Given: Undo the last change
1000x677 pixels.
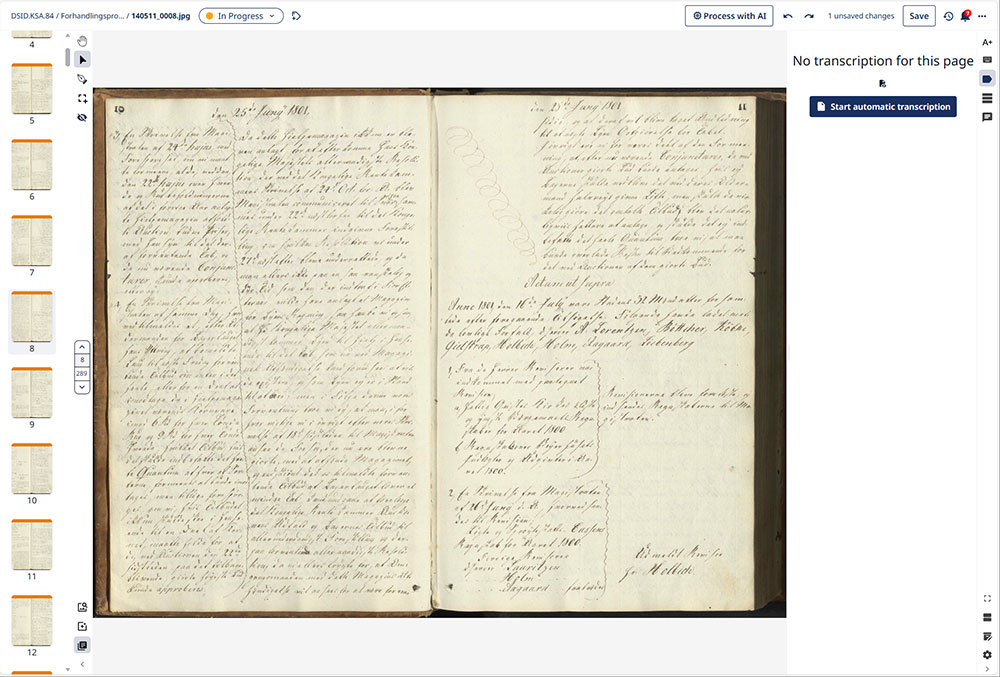Looking at the screenshot, I should coord(788,16).
